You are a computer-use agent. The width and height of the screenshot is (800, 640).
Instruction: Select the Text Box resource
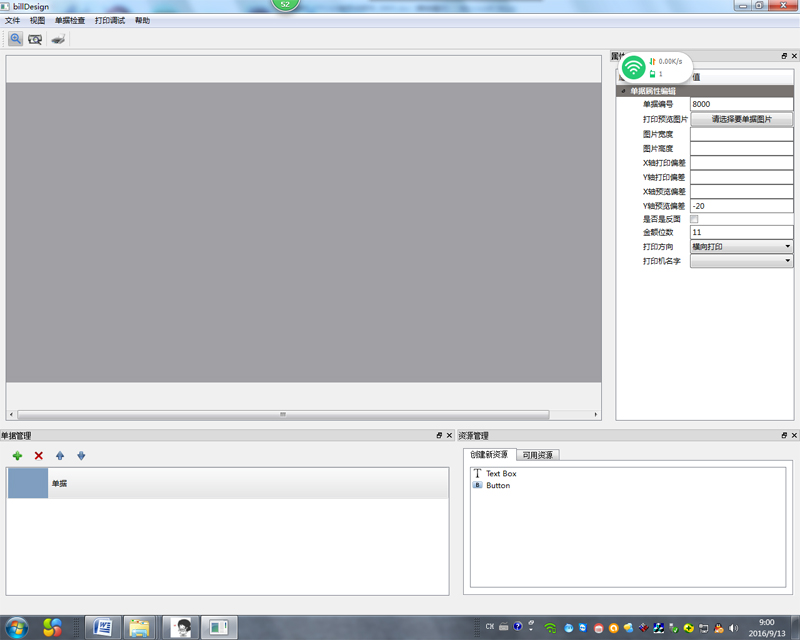click(500, 473)
